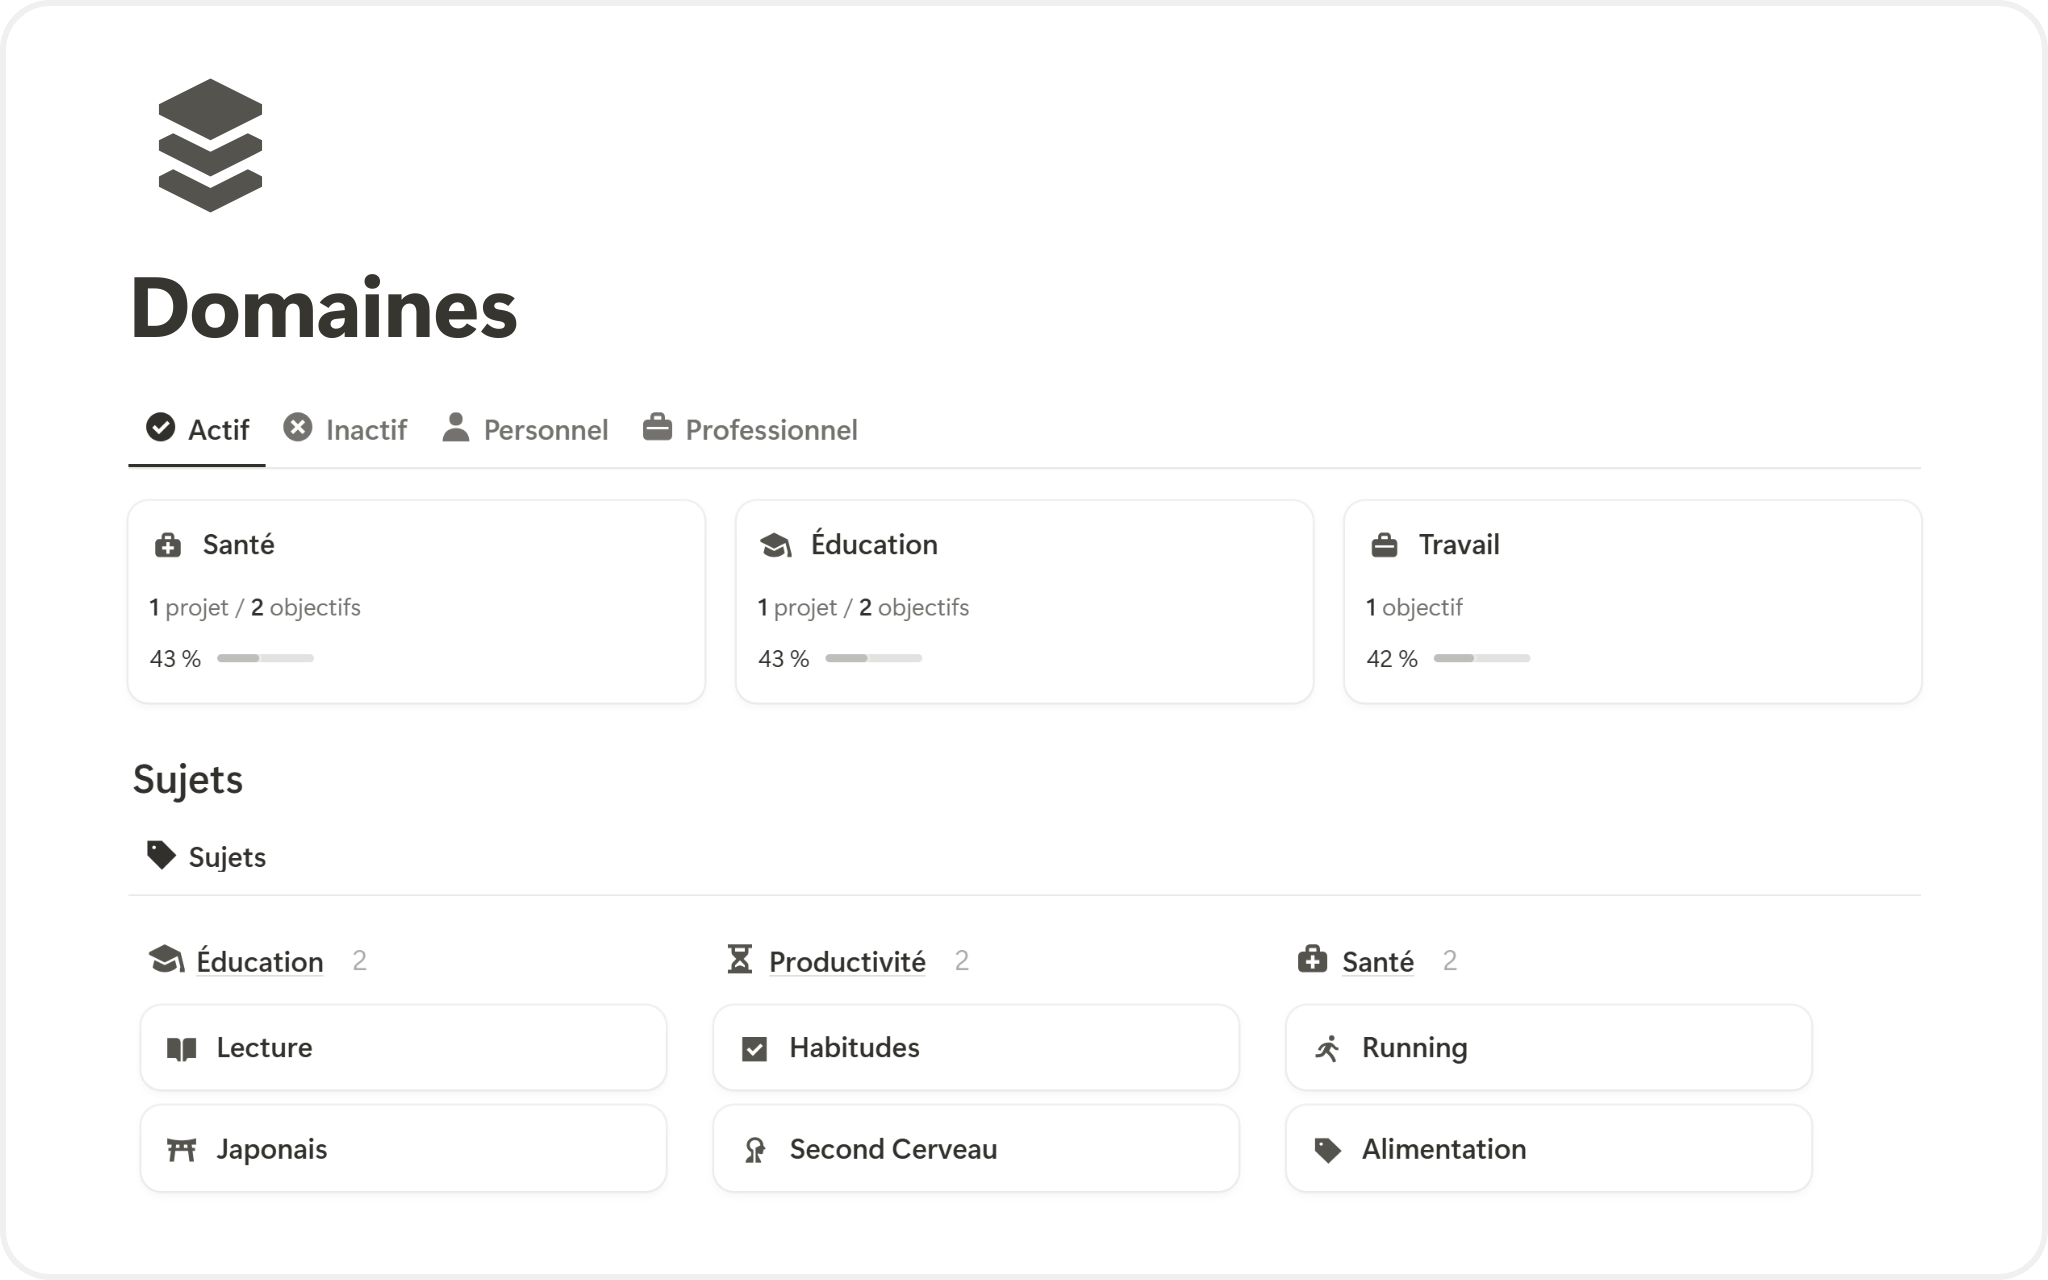This screenshot has width=2048, height=1280.
Task: Click the torii gate icon beside Japonais
Action: click(181, 1150)
